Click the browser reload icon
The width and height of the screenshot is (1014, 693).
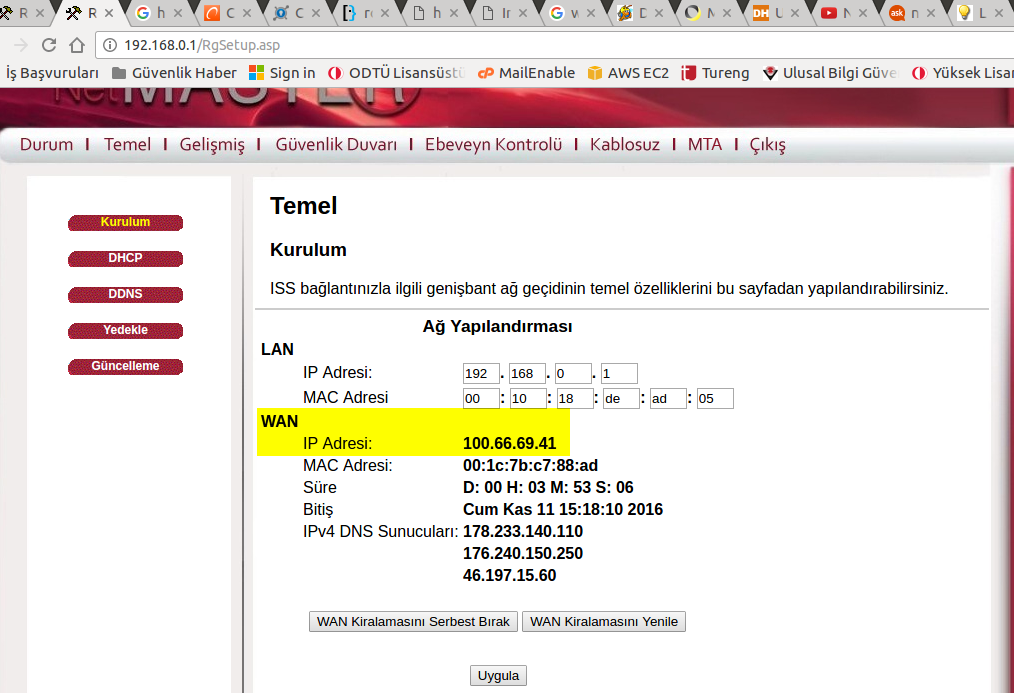(x=49, y=45)
